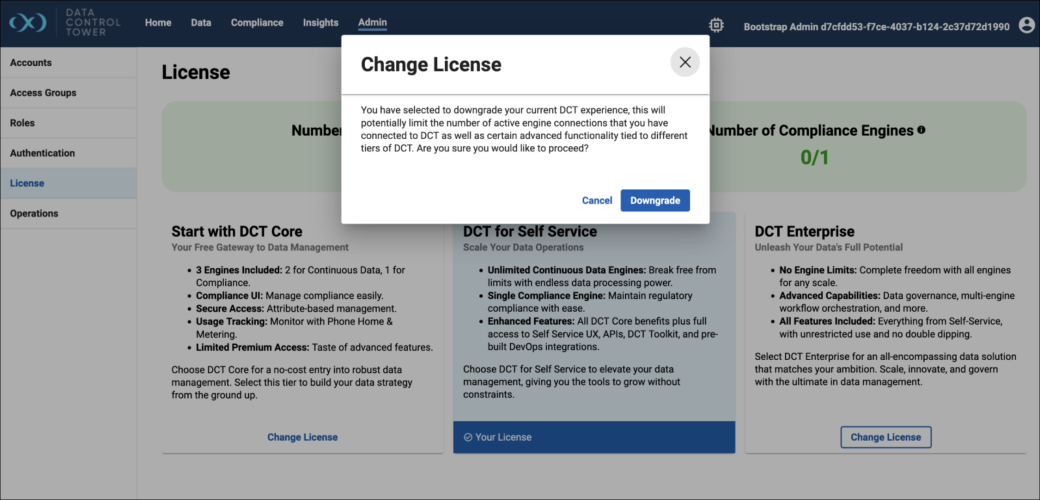Select Roles from the sidebar

(22, 123)
